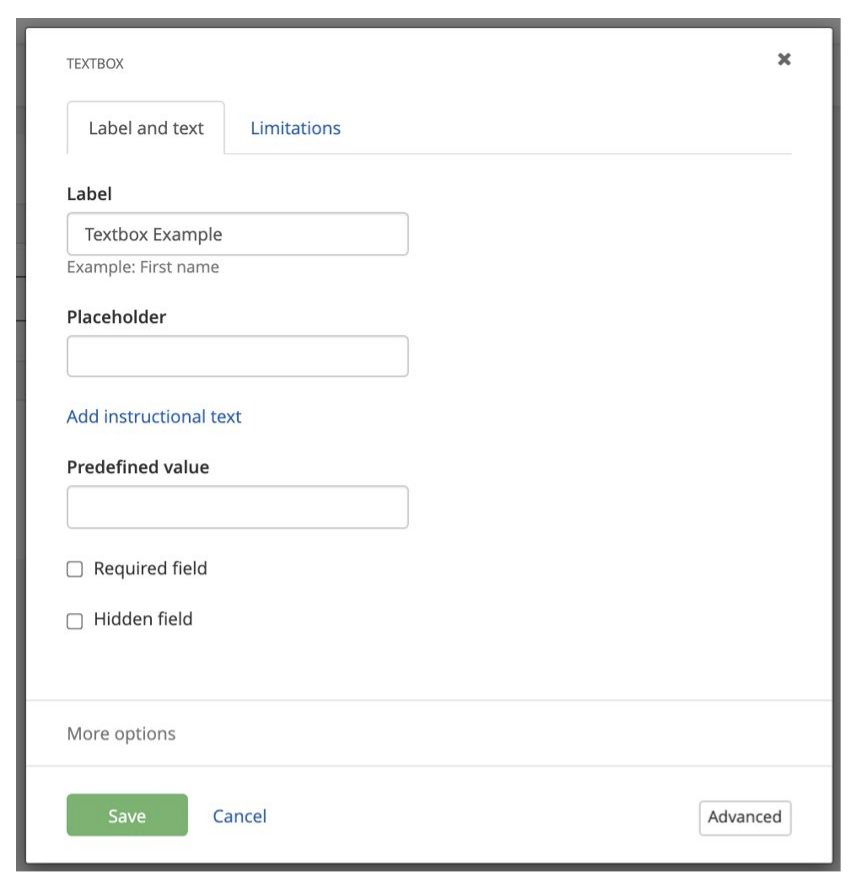Enable the Required field checkbox
862x890 pixels.
click(75, 569)
